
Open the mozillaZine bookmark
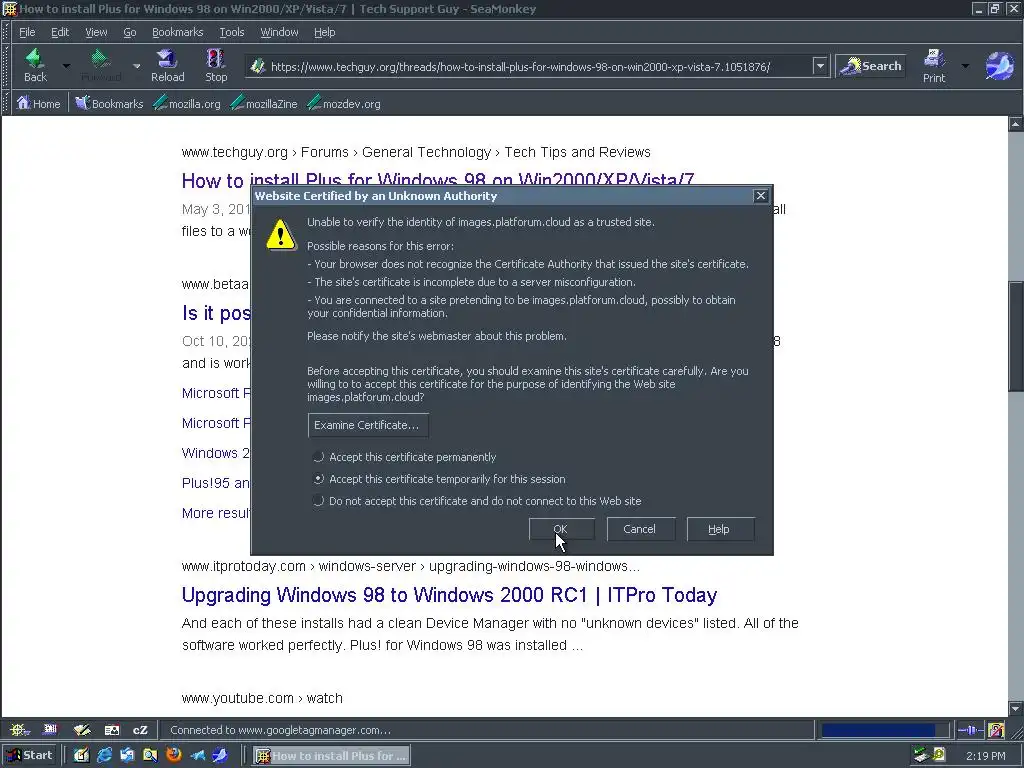[x=264, y=103]
